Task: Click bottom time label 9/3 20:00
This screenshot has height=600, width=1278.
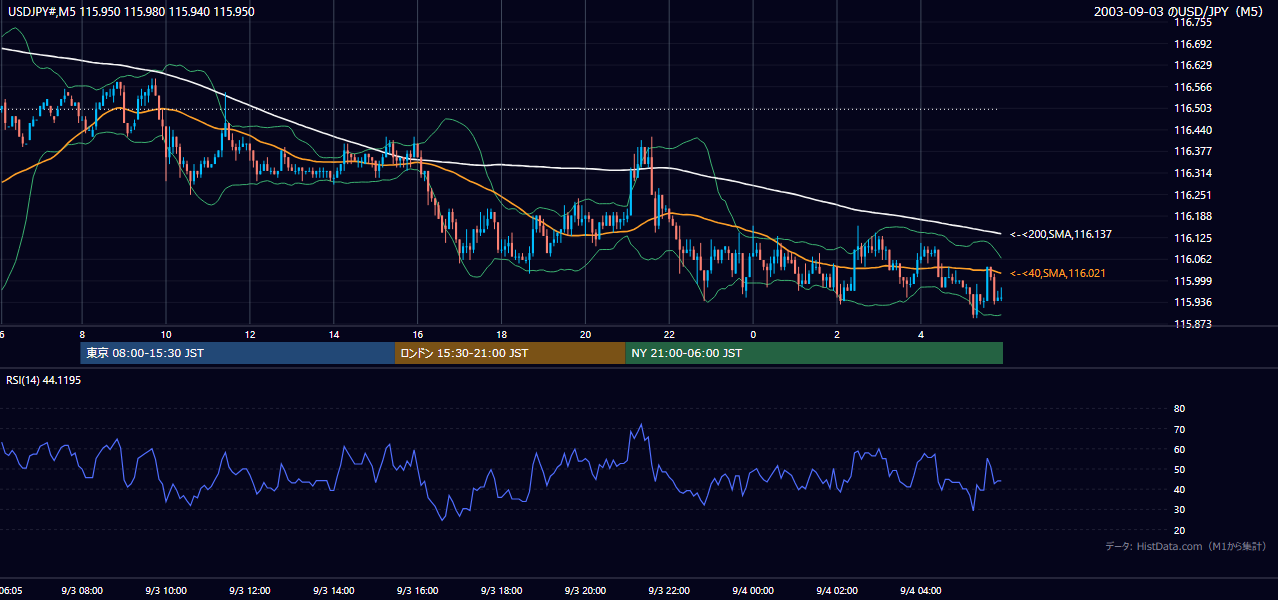Action: pyautogui.click(x=586, y=591)
